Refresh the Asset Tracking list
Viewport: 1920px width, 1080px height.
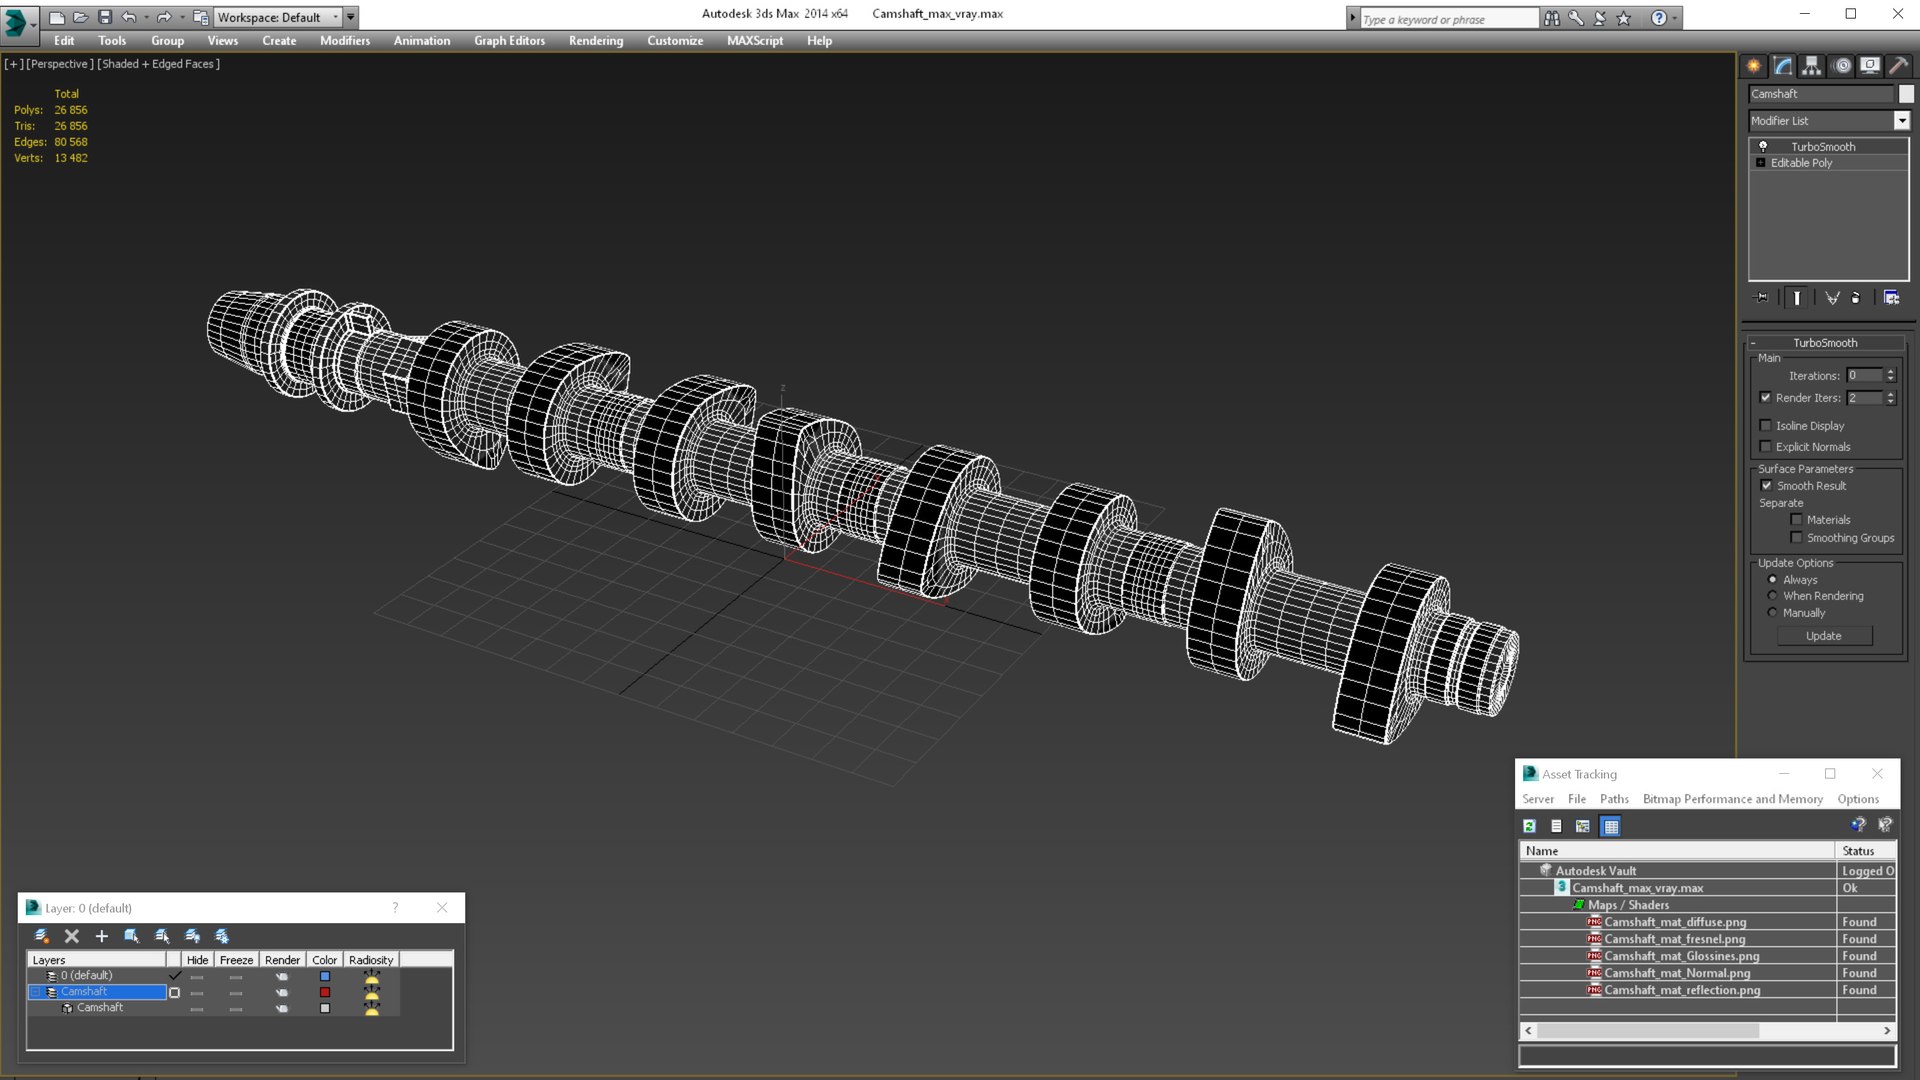(1529, 826)
